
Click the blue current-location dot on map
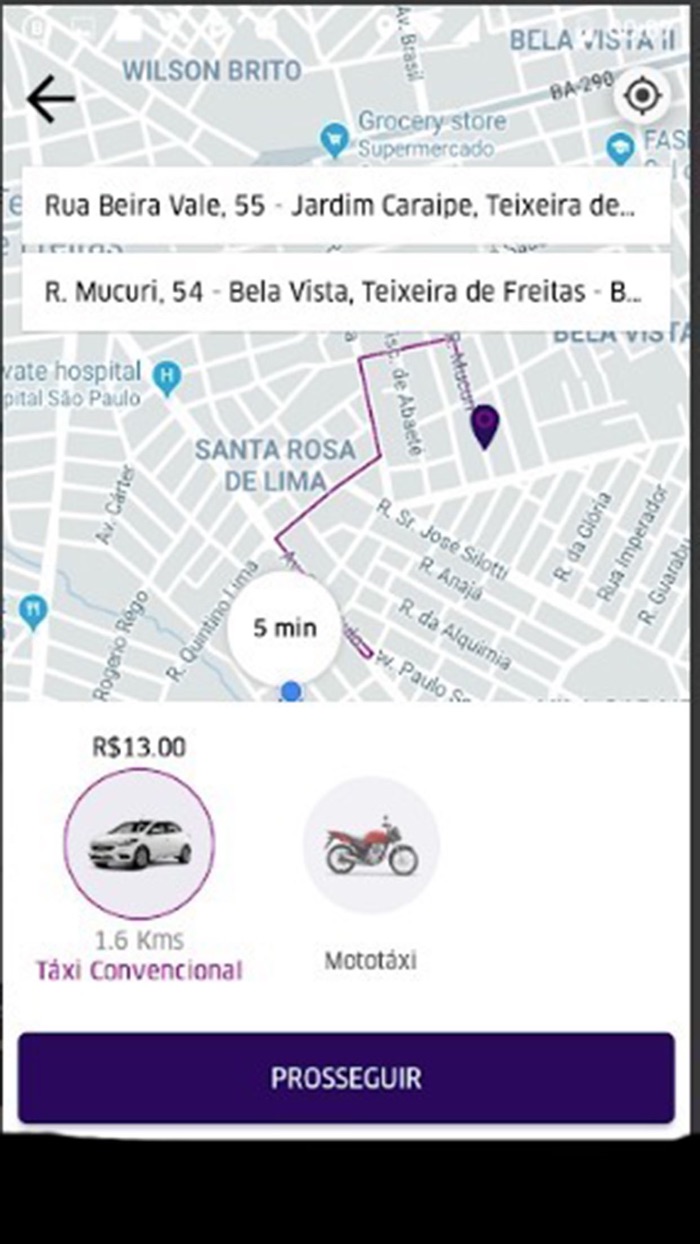tap(290, 689)
